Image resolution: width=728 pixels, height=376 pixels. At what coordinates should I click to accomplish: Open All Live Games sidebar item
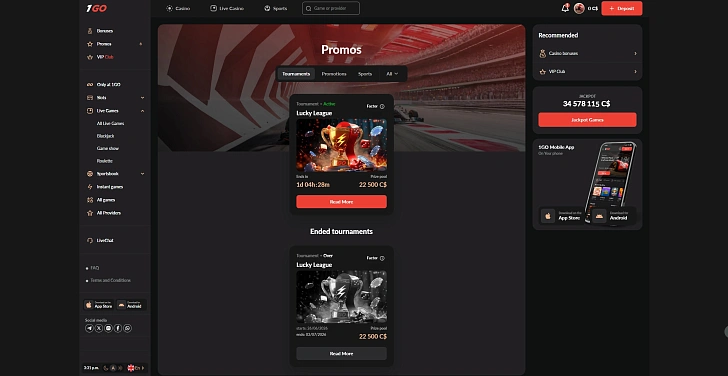coord(110,123)
